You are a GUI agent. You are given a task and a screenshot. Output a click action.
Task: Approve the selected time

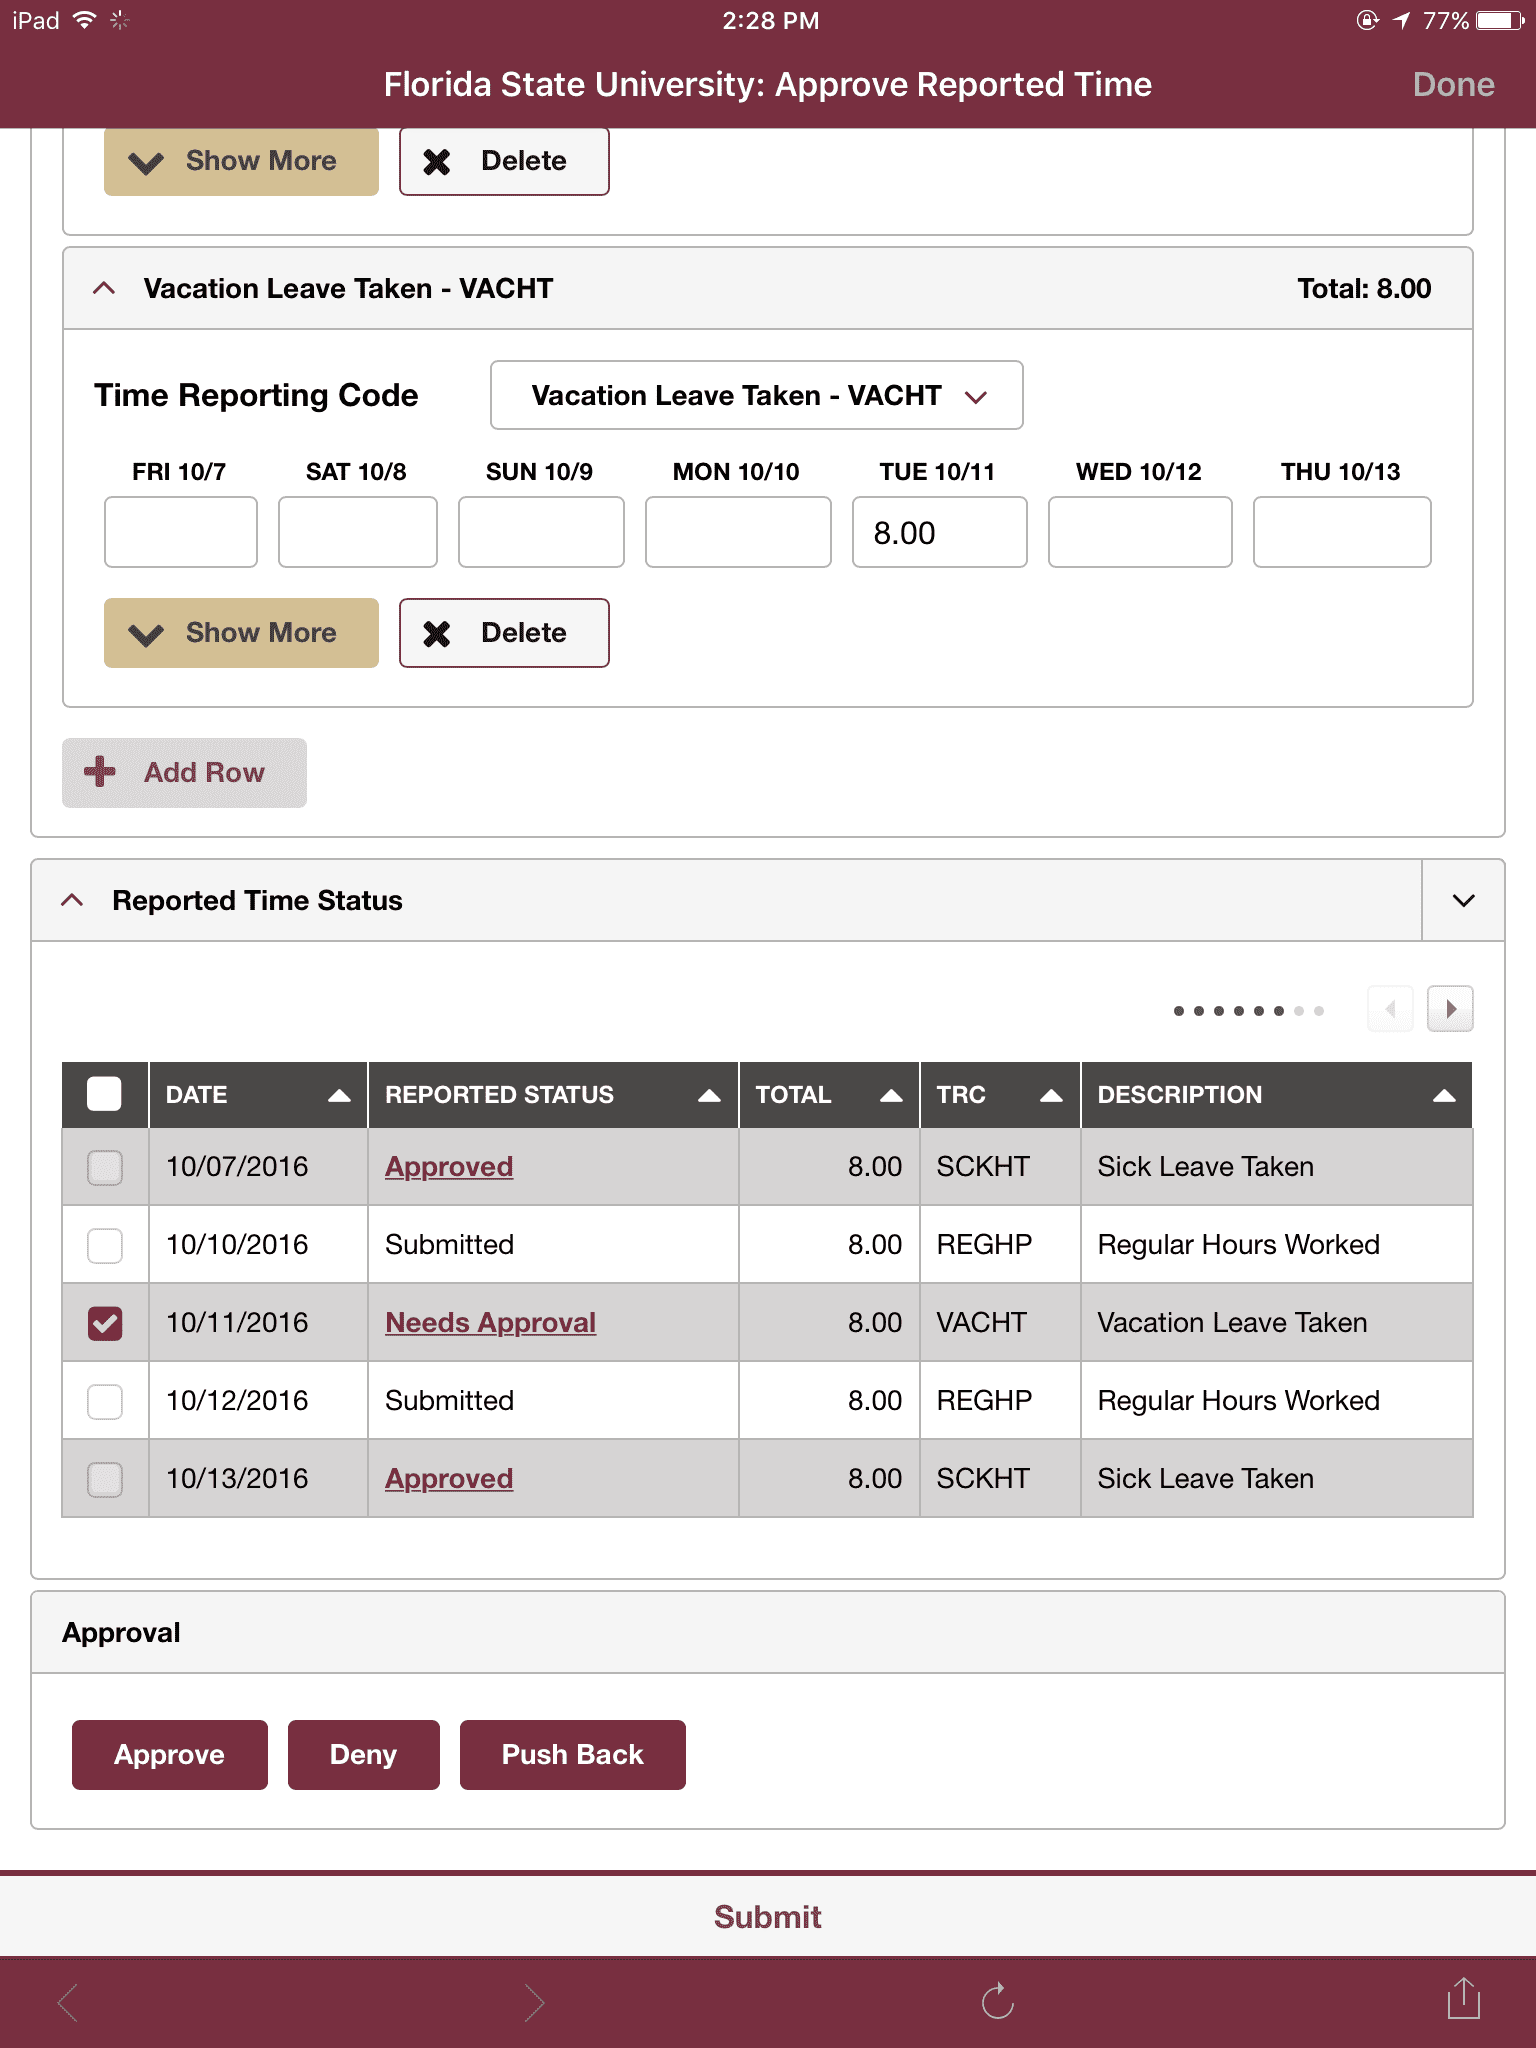coord(170,1755)
